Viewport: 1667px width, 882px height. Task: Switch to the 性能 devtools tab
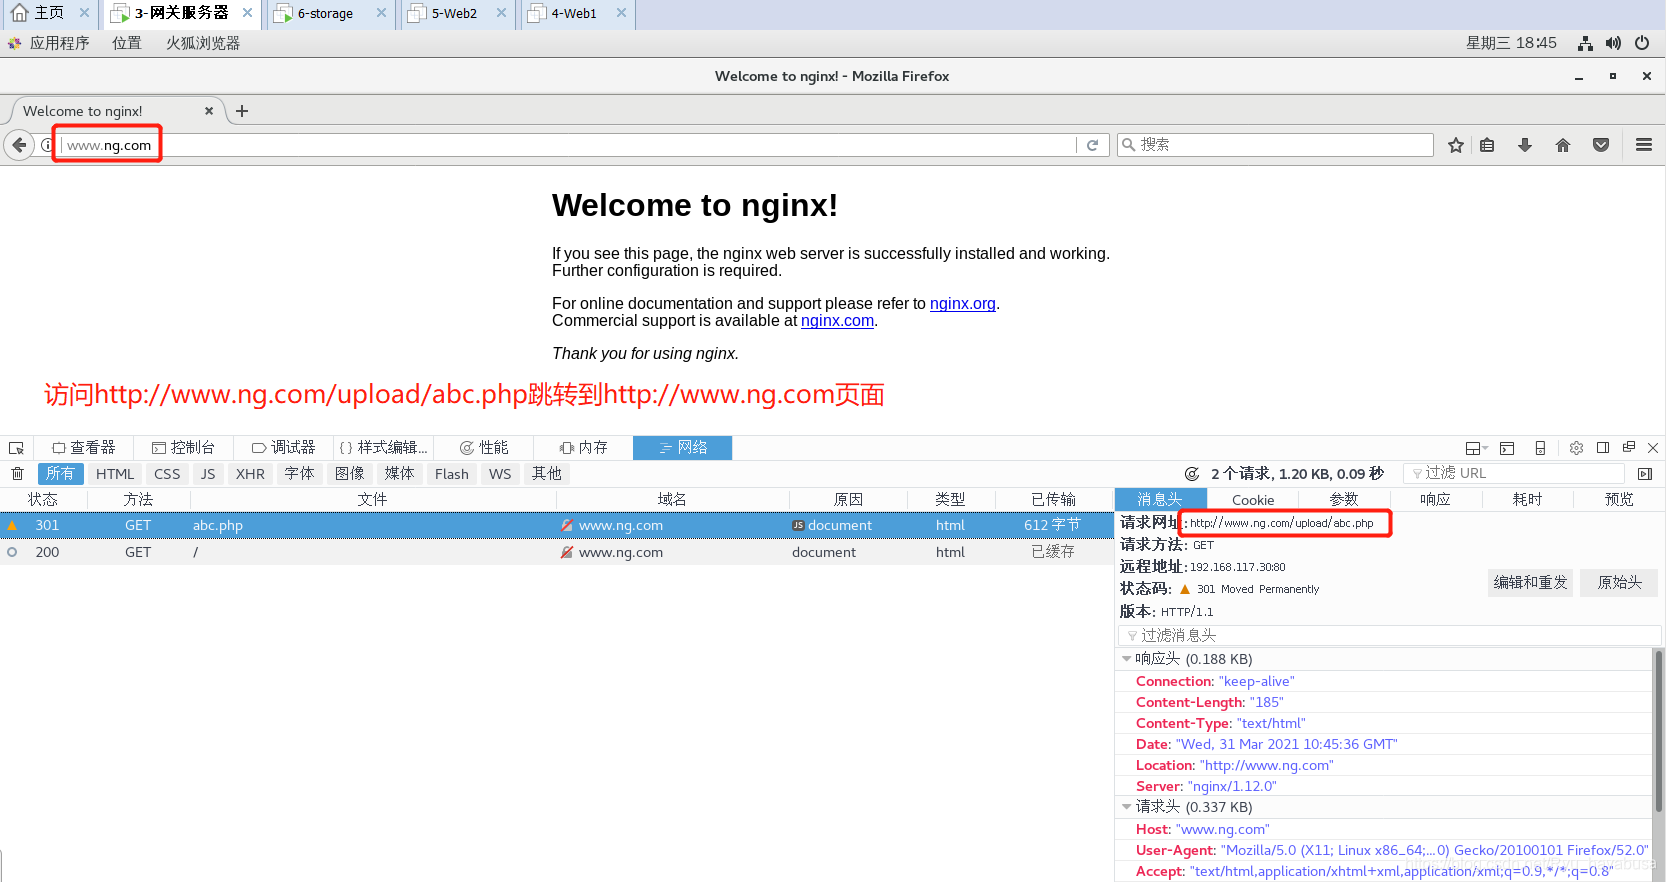pyautogui.click(x=483, y=448)
